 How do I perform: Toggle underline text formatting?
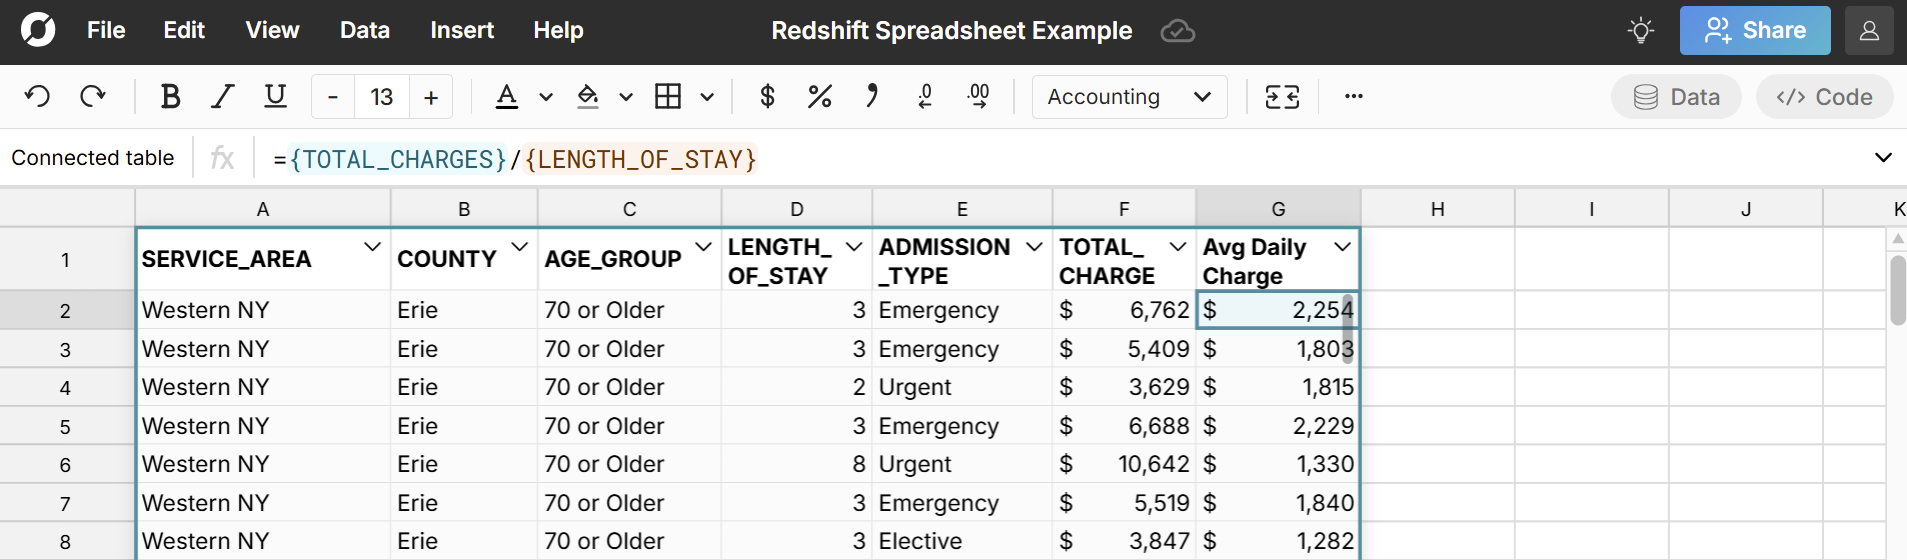pyautogui.click(x=275, y=97)
